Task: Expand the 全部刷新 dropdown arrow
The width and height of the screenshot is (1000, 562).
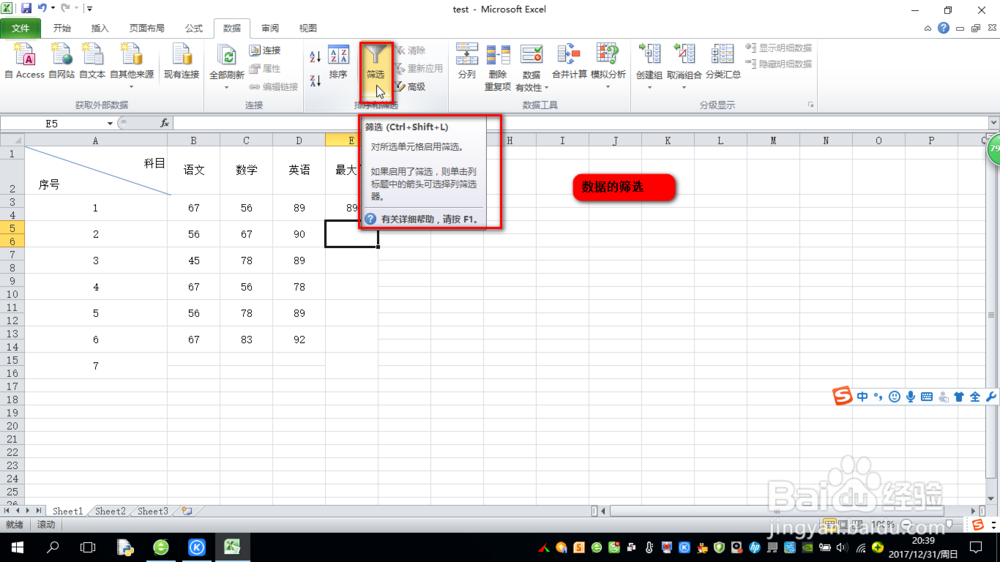Action: 226,87
